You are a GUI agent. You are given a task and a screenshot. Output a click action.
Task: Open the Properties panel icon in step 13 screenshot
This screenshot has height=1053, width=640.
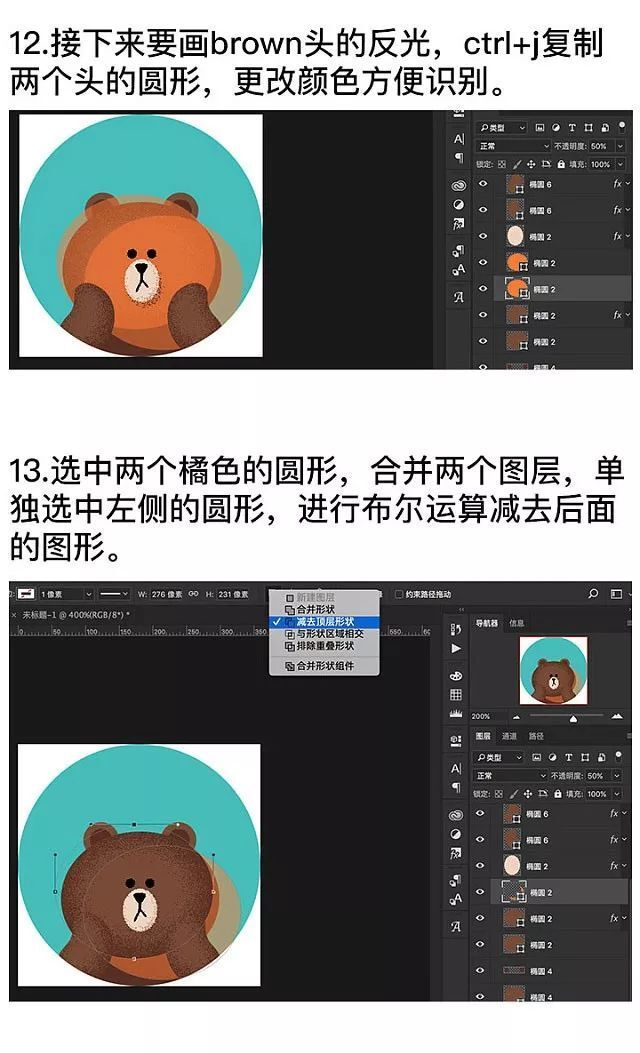click(456, 740)
